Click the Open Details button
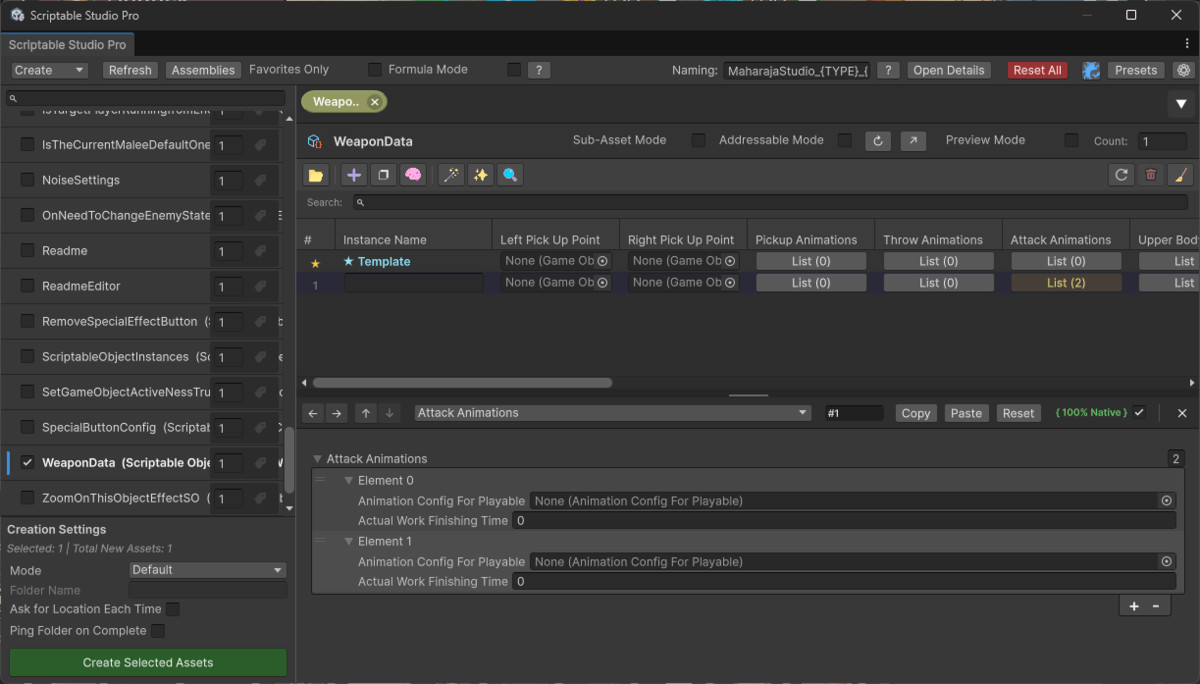 point(949,70)
